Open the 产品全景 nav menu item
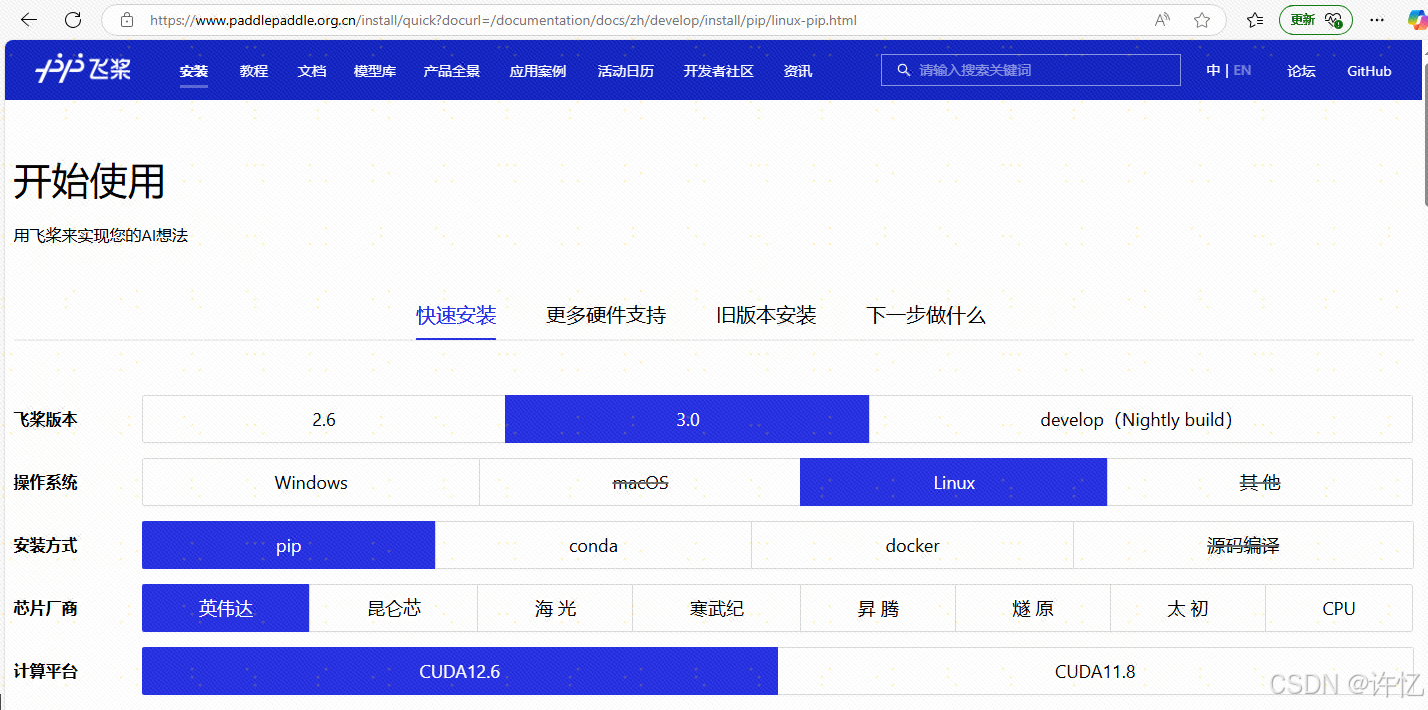This screenshot has width=1428, height=710. coord(452,71)
